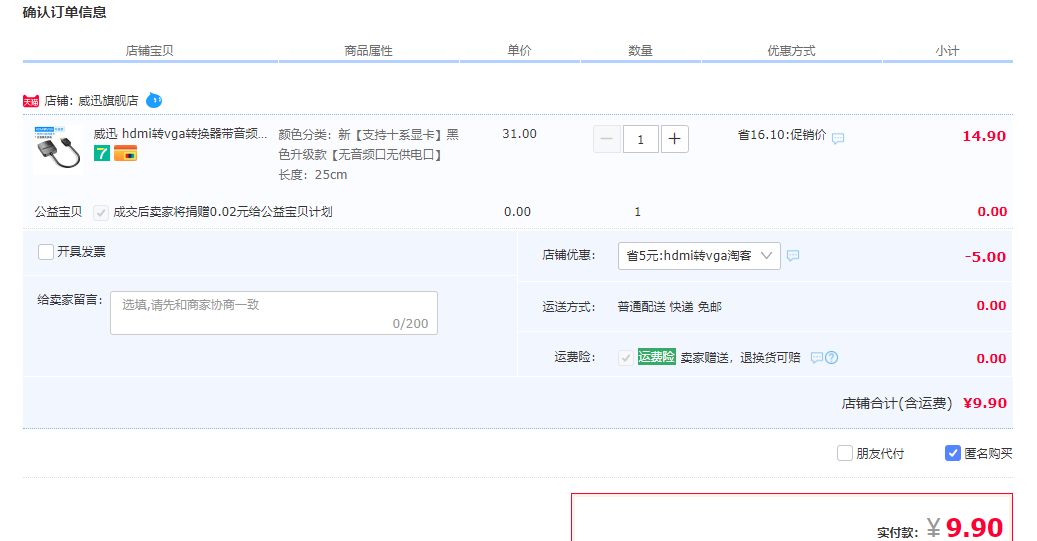The image size is (1037, 541).
Task: Decrease the quantity with the minus button
Action: click(x=606, y=139)
